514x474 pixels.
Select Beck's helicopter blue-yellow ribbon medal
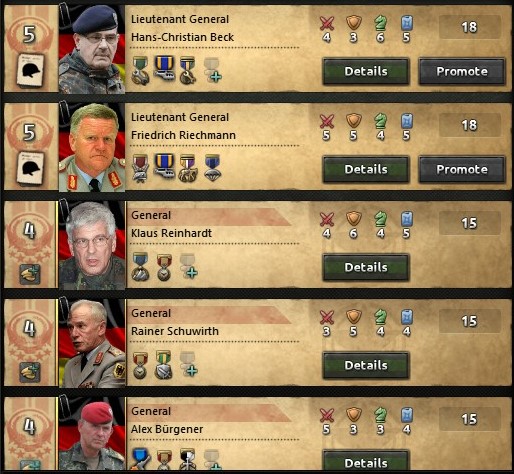(164, 68)
